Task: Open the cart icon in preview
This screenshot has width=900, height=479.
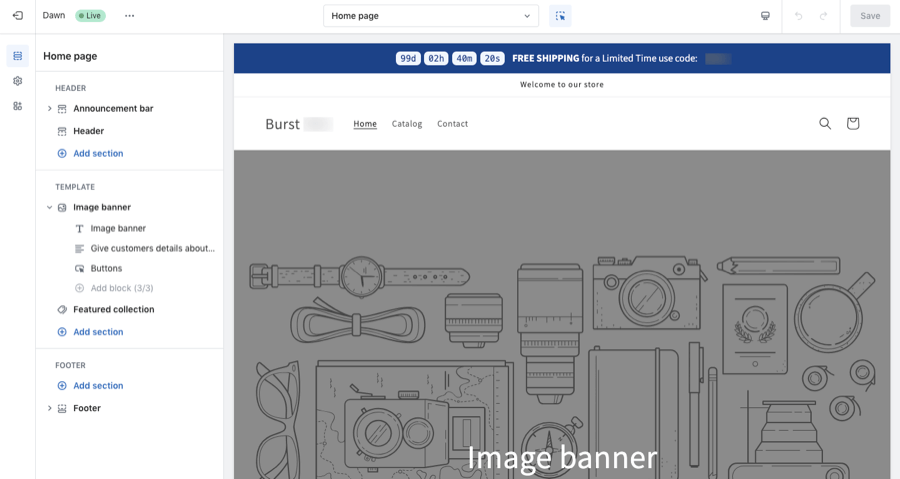Action: coord(853,124)
